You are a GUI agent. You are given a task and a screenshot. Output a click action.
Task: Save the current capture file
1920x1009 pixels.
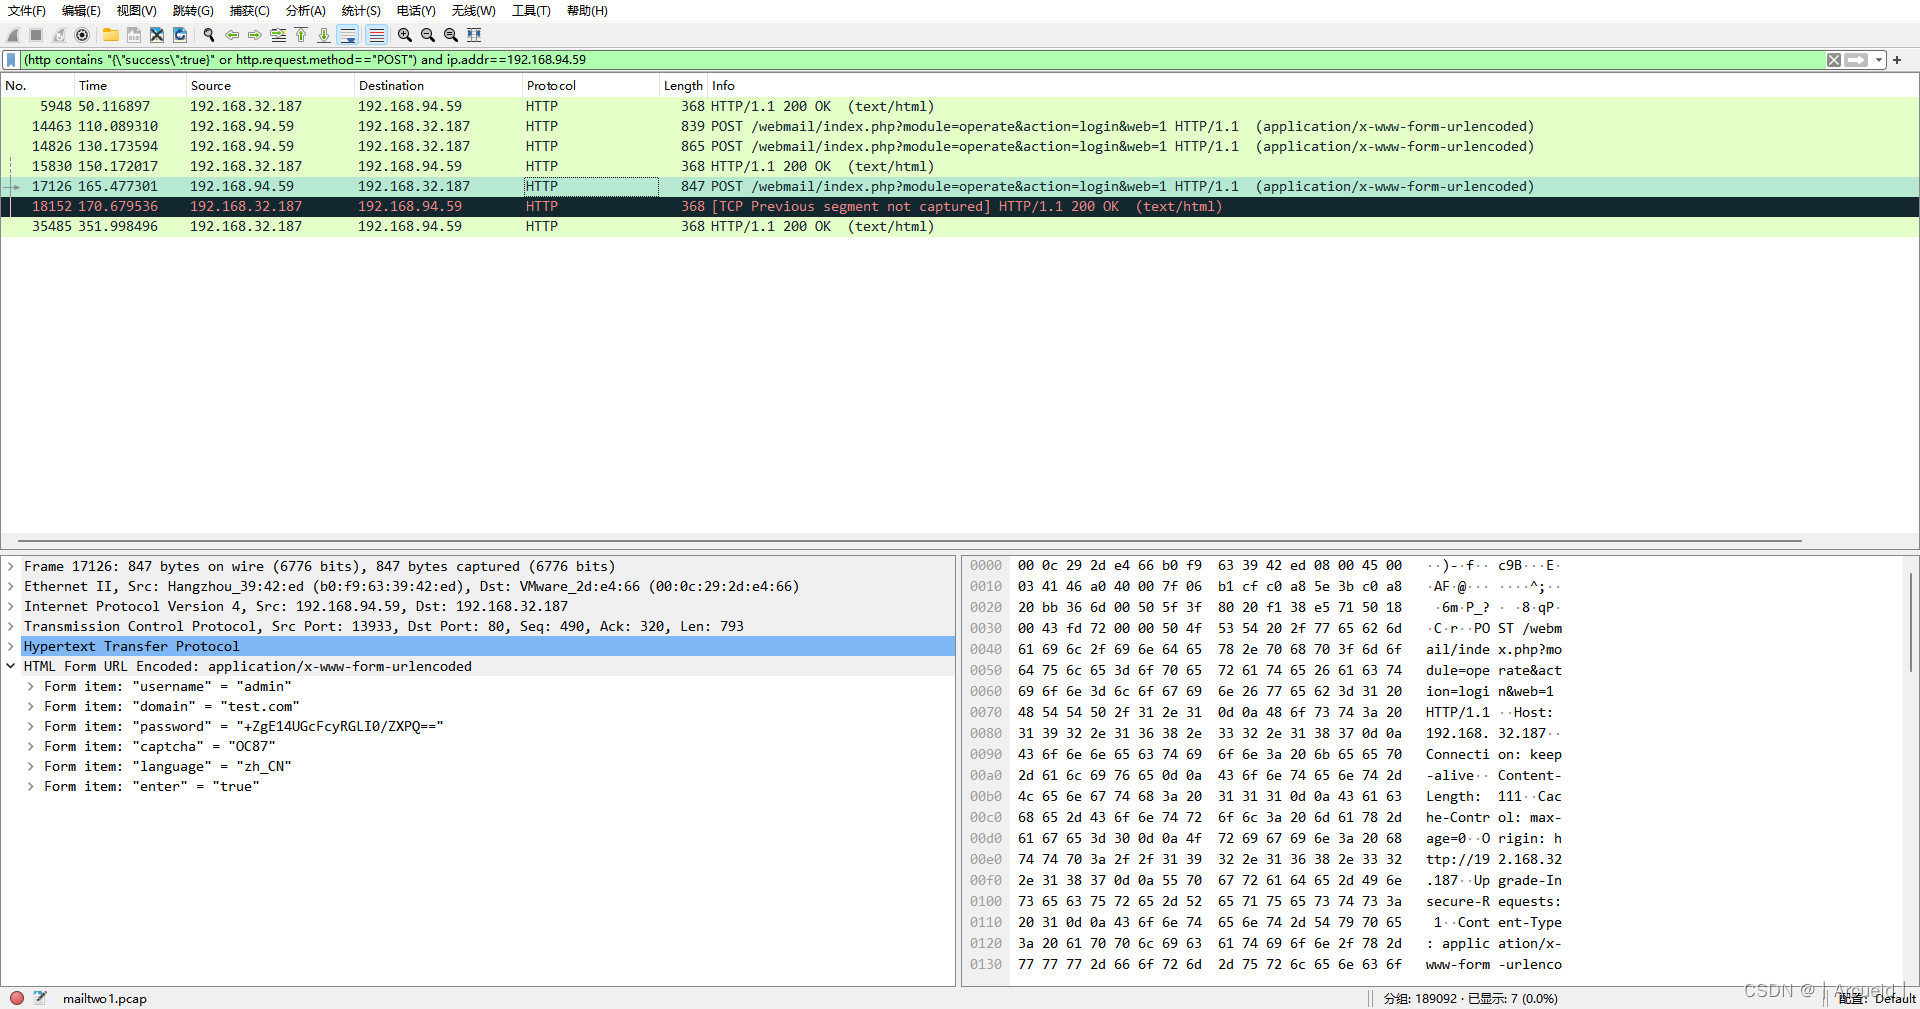point(134,35)
